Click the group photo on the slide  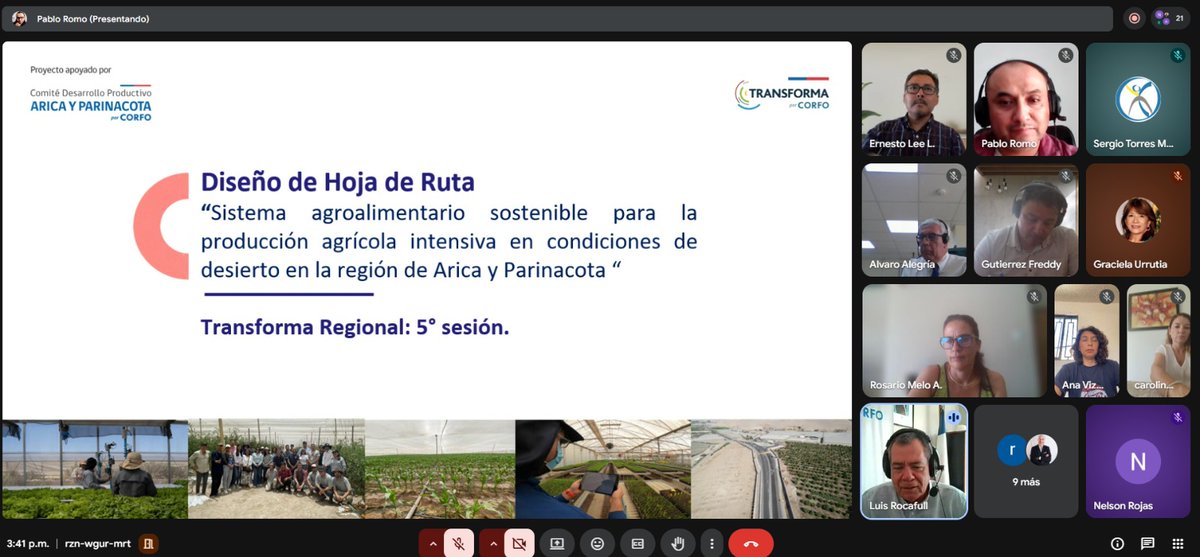pyautogui.click(x=276, y=469)
